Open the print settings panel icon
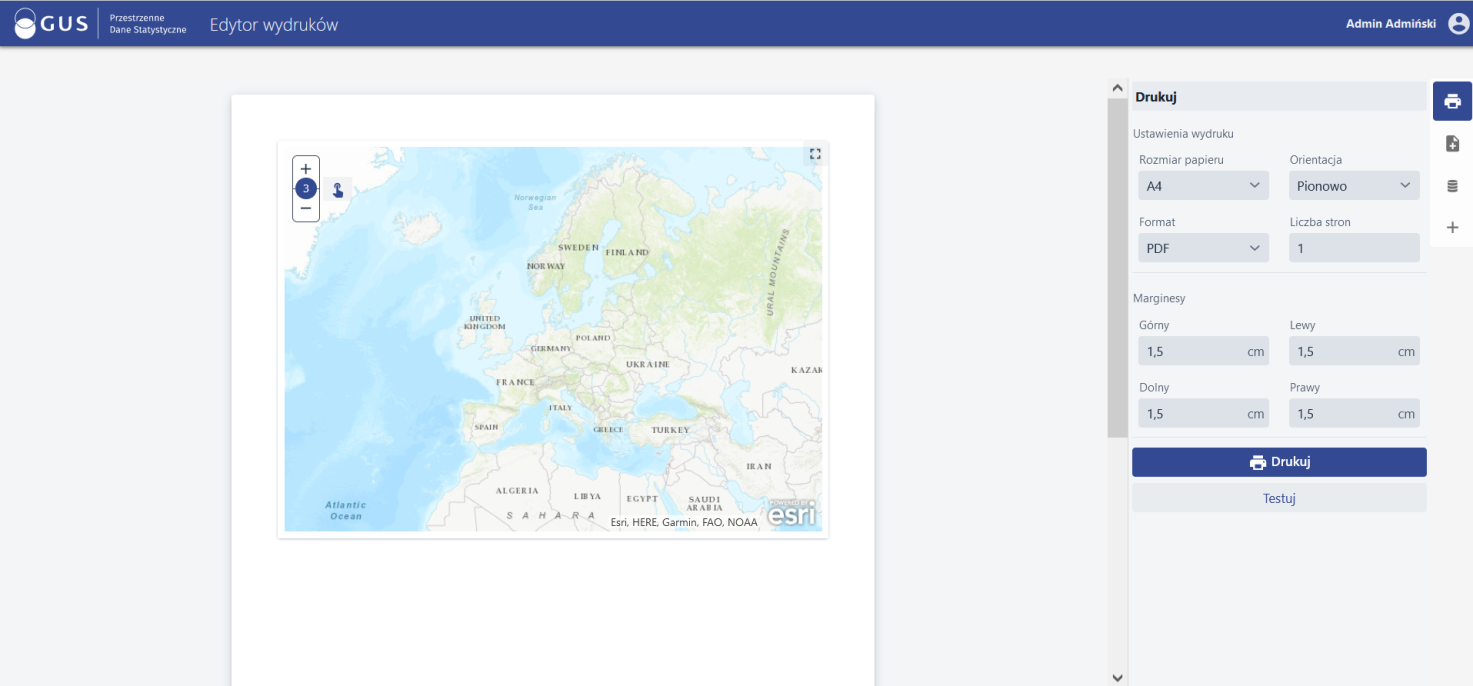 pos(1452,101)
